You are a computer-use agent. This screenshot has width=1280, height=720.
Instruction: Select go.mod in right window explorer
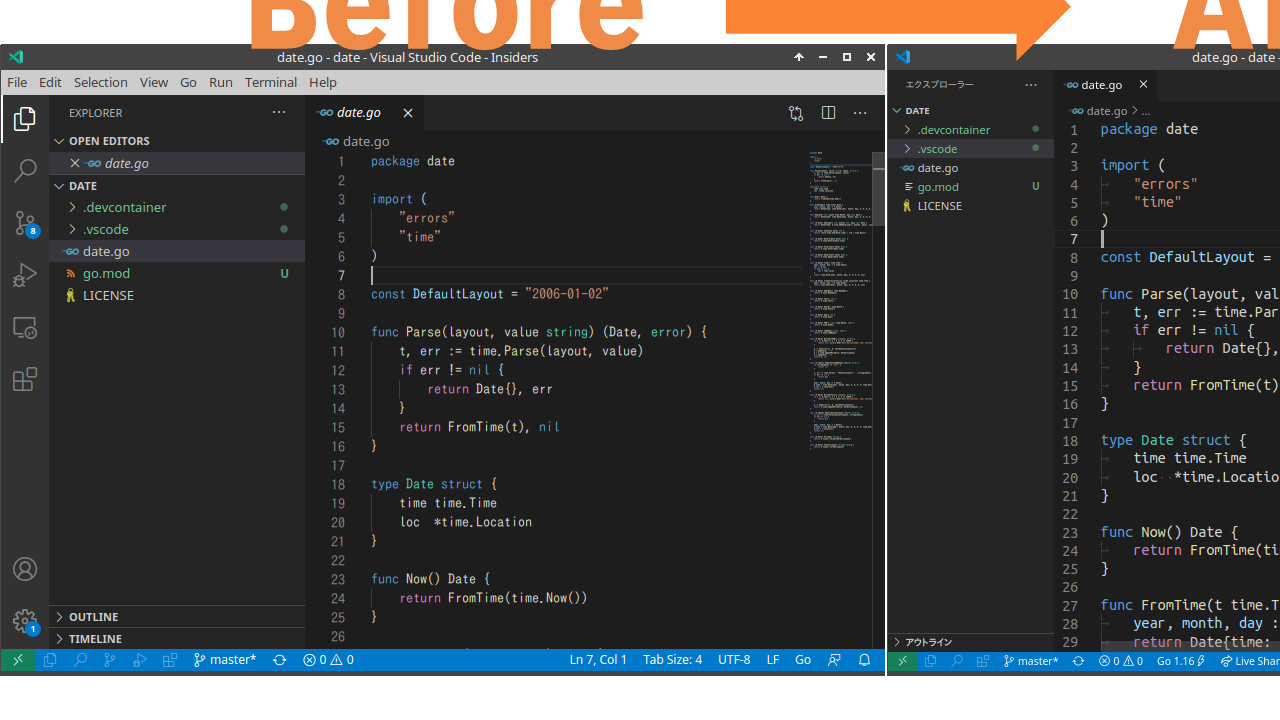(x=971, y=187)
